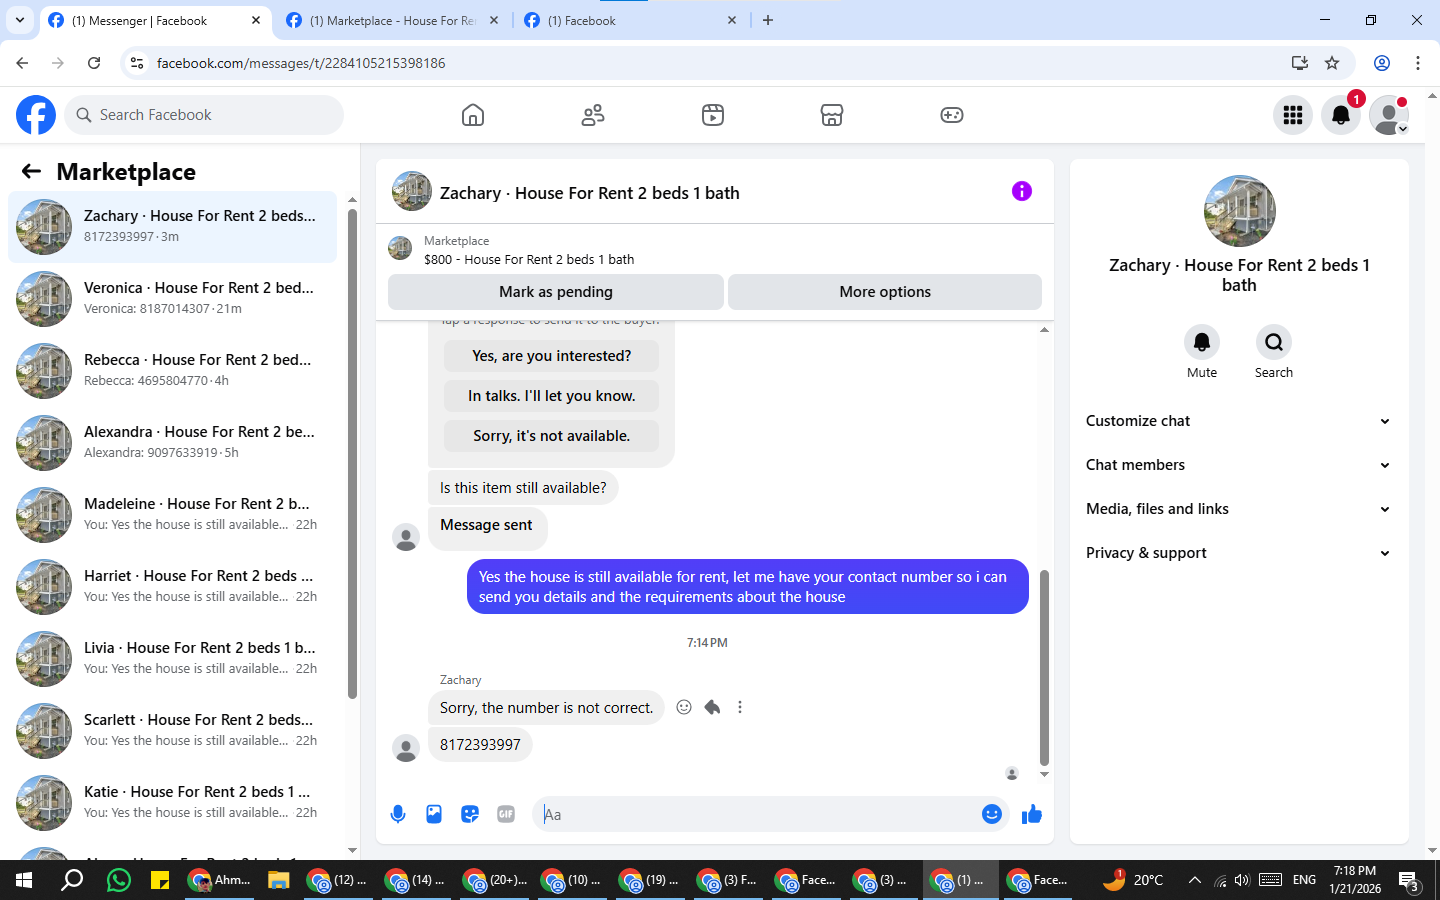This screenshot has width=1440, height=900.
Task: Click the browser address bar URL
Action: coord(301,63)
